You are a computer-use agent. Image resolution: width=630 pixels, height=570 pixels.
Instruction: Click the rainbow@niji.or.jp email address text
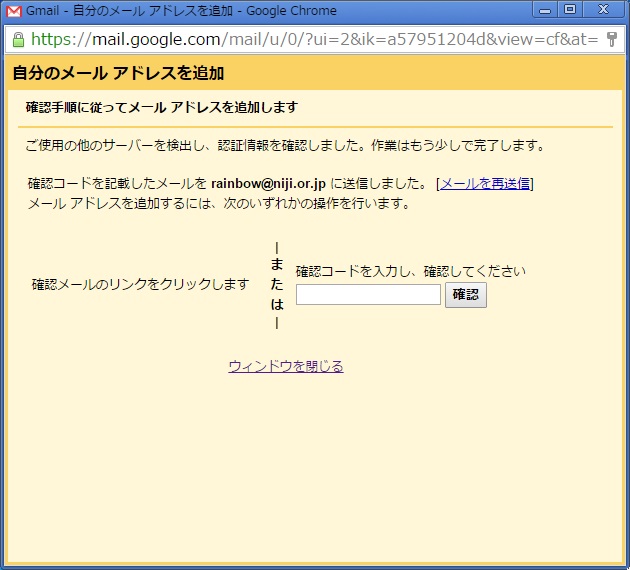click(x=268, y=184)
